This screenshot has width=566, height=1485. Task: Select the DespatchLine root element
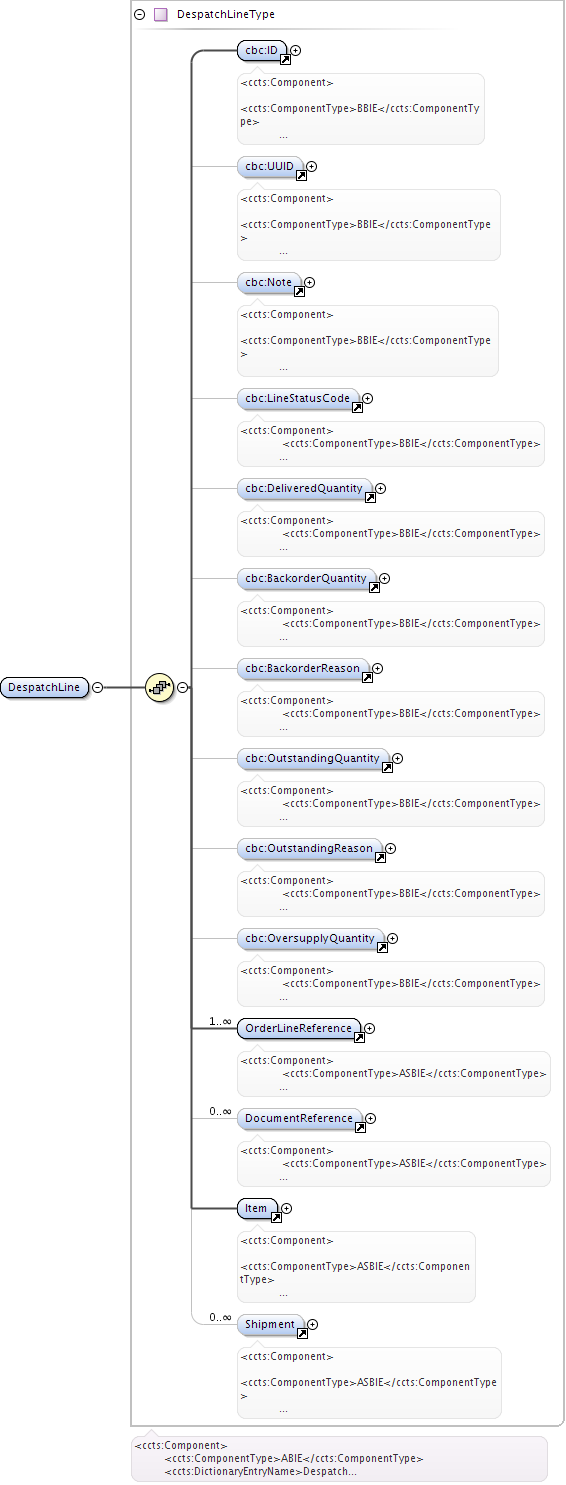[x=45, y=687]
